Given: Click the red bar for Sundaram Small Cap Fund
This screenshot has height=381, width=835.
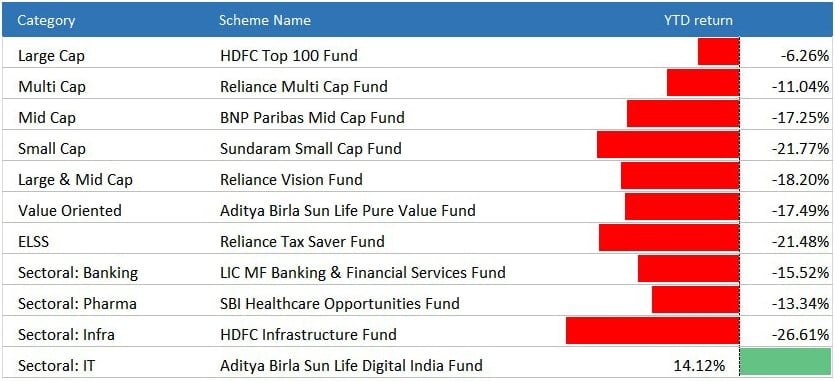Looking at the screenshot, I should tap(668, 145).
